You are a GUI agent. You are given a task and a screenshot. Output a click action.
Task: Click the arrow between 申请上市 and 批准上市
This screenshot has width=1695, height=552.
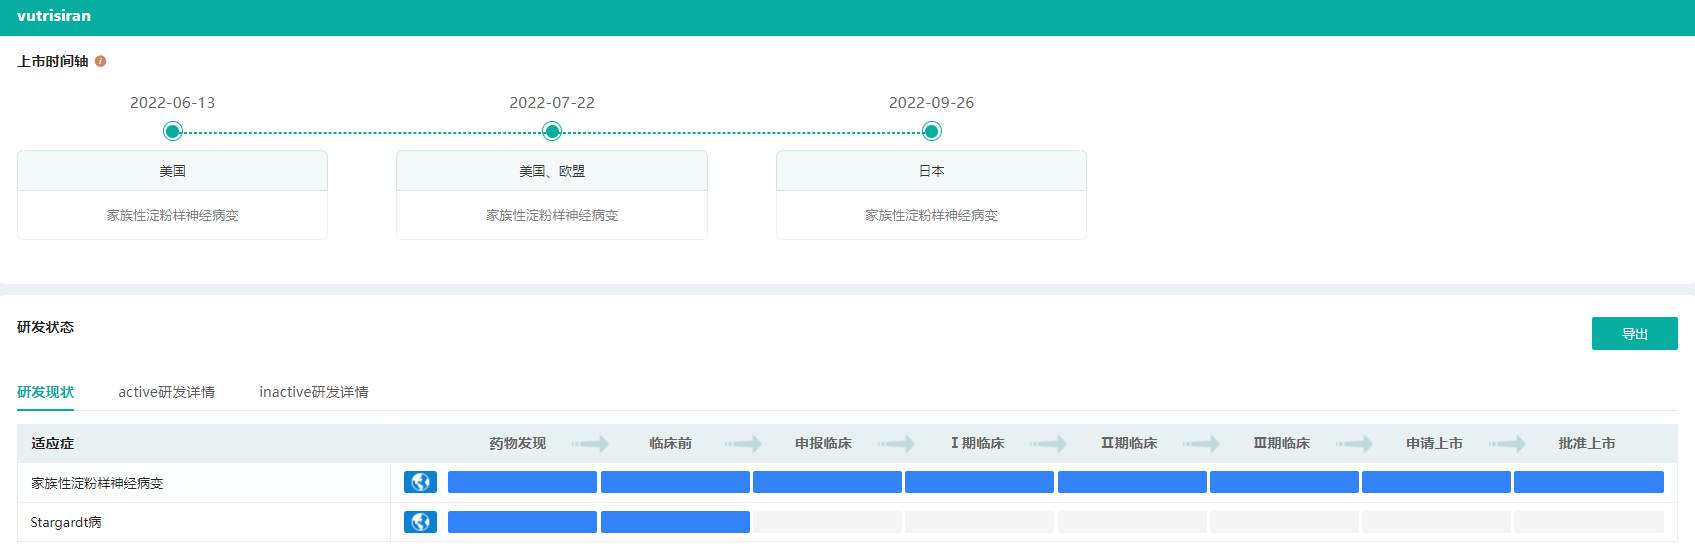pos(1507,443)
